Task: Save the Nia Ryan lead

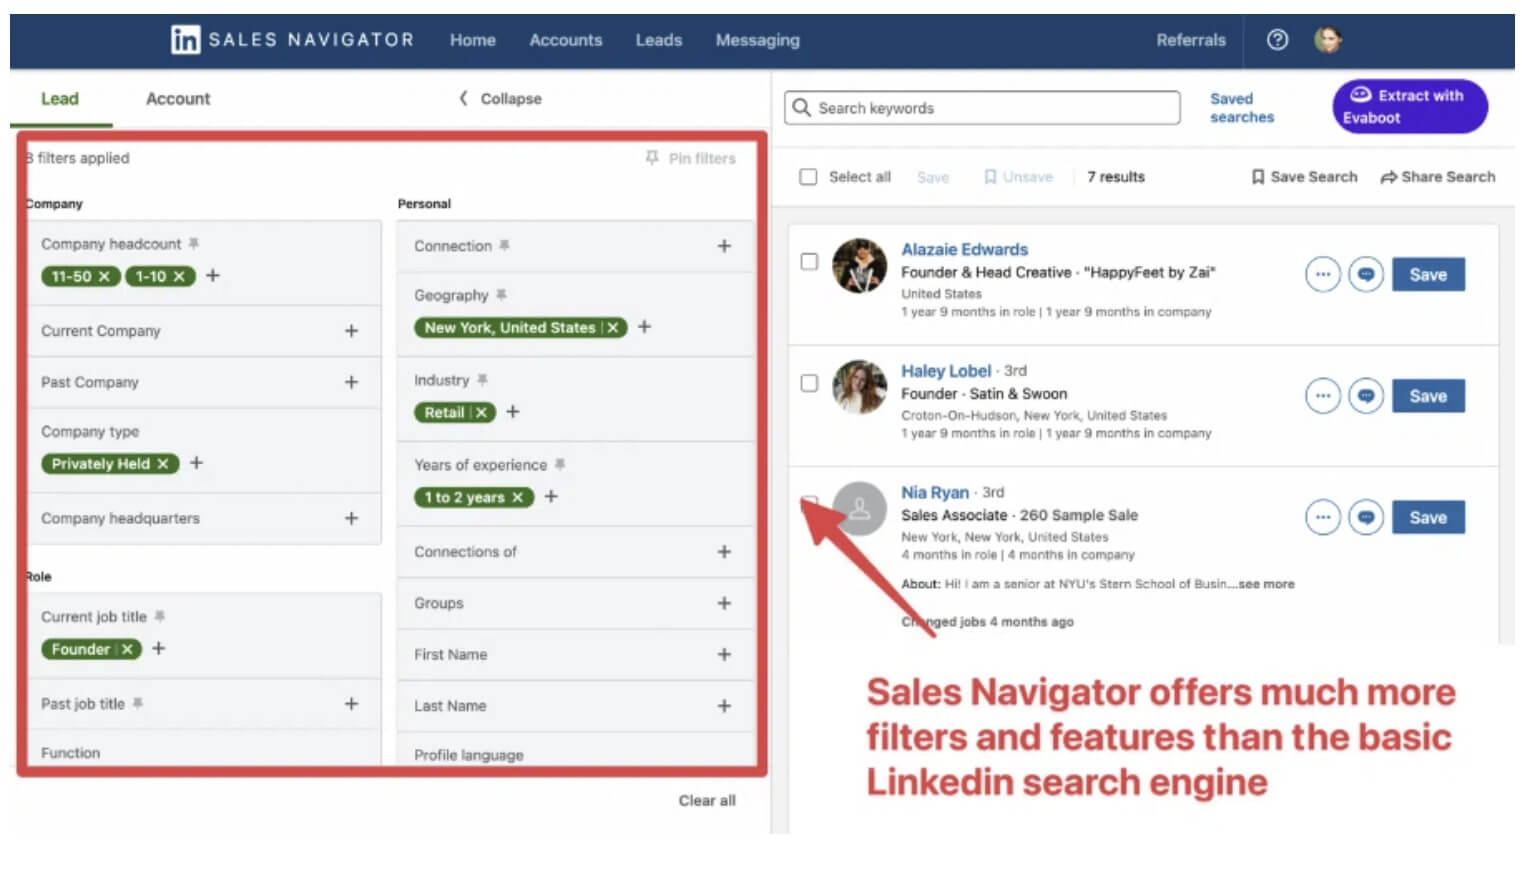Action: pos(1427,518)
